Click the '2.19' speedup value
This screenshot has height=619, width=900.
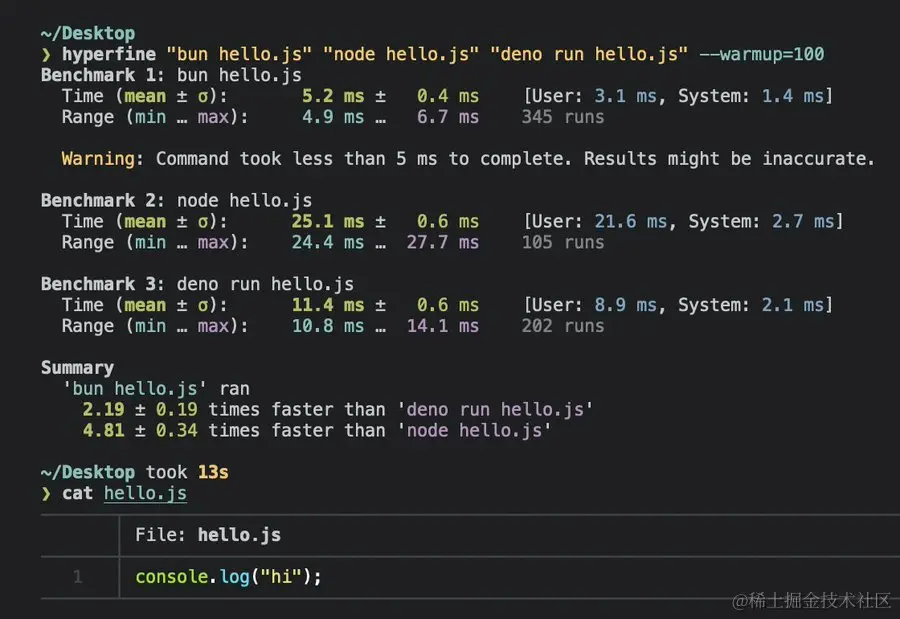103,409
